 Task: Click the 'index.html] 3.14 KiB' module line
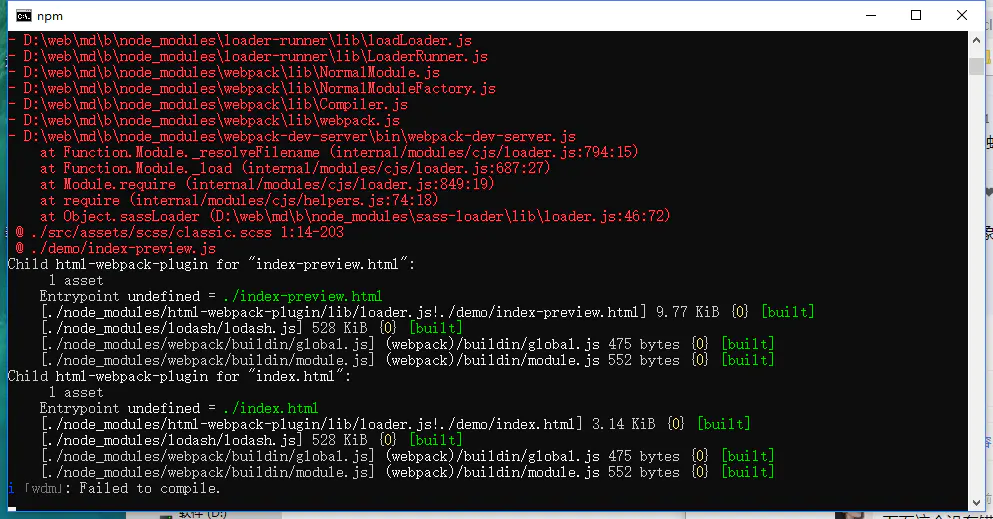(395, 424)
